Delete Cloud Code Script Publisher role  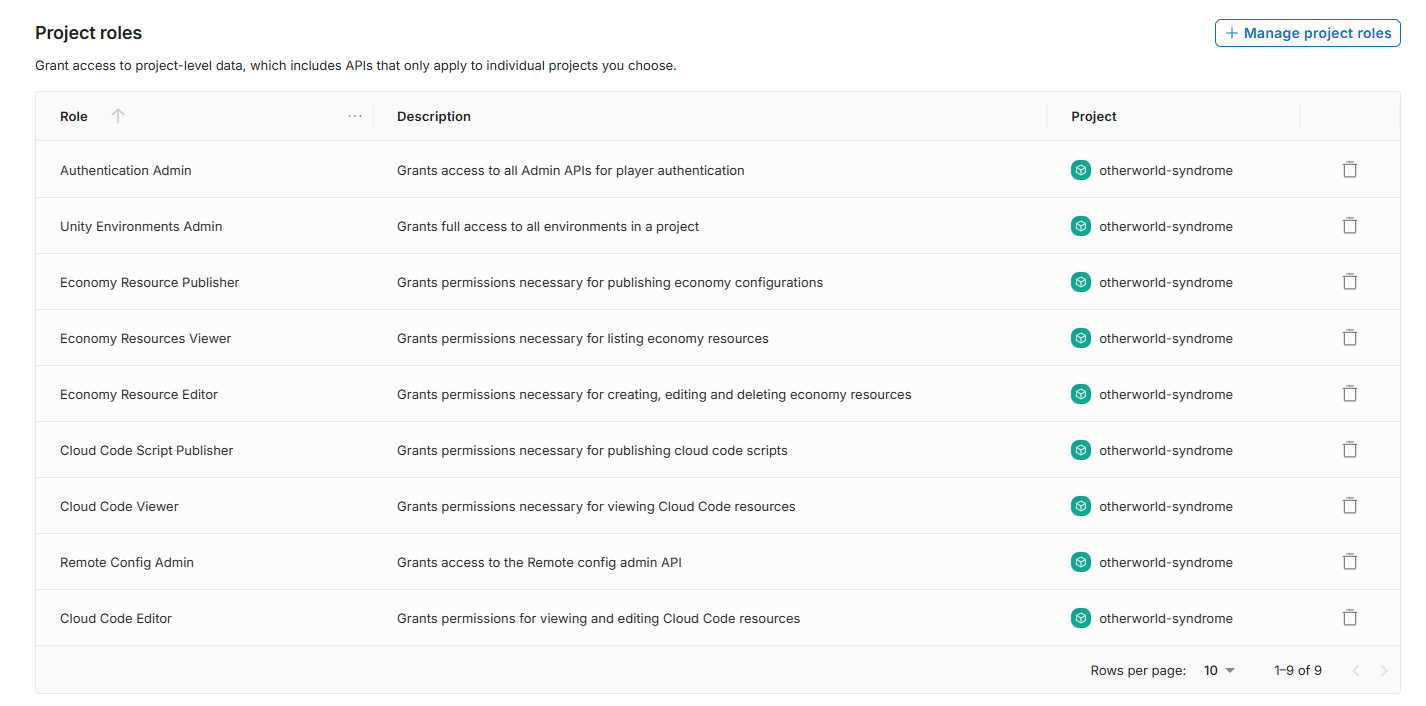pyautogui.click(x=1349, y=450)
